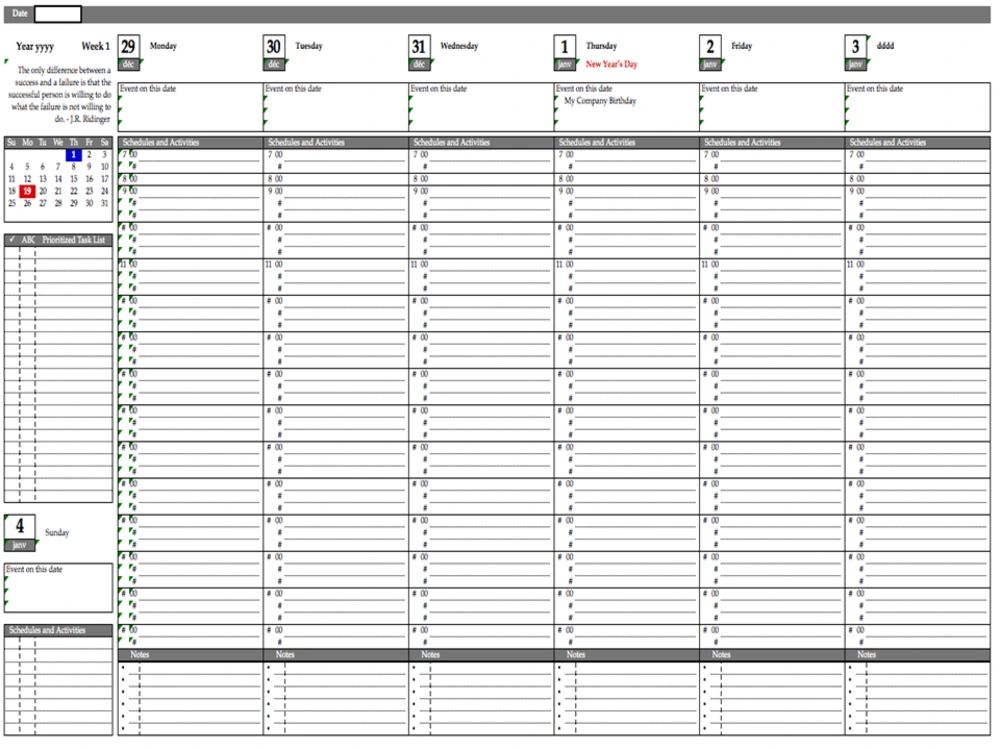Click the 'déc' month tag under 31

point(419,64)
